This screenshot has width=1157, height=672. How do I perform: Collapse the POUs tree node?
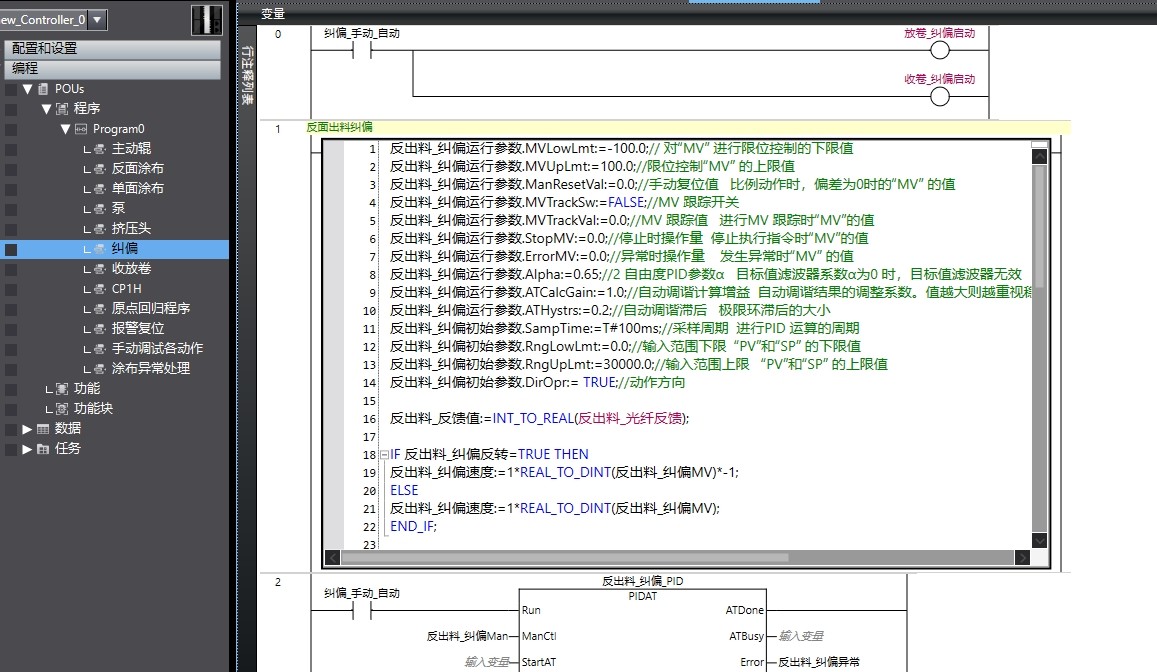(x=27, y=89)
